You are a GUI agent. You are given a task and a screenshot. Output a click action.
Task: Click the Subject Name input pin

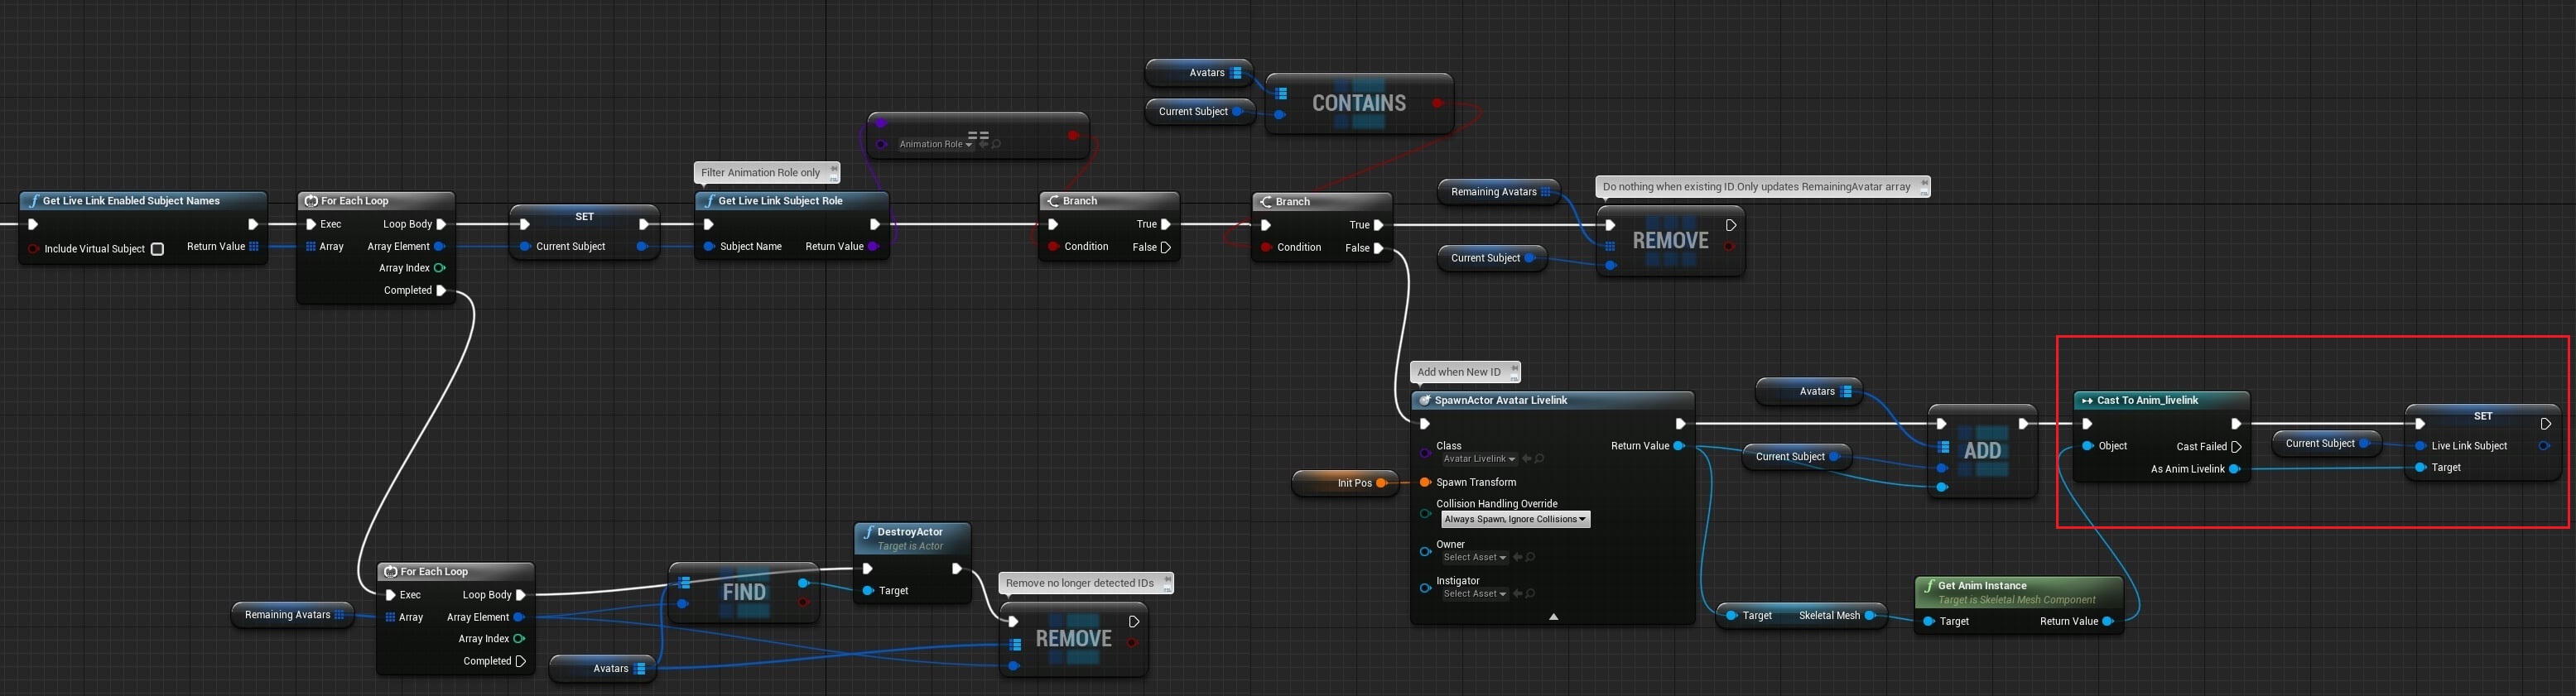(709, 247)
